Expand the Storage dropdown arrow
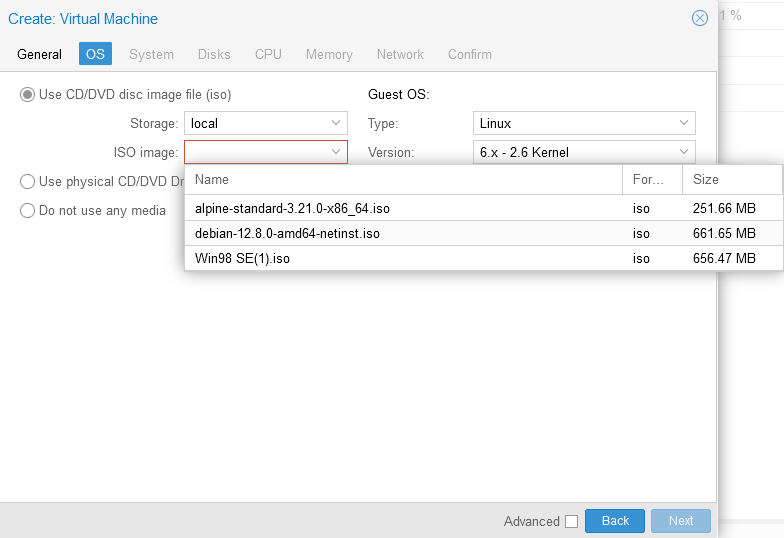The image size is (784, 538). [x=336, y=123]
